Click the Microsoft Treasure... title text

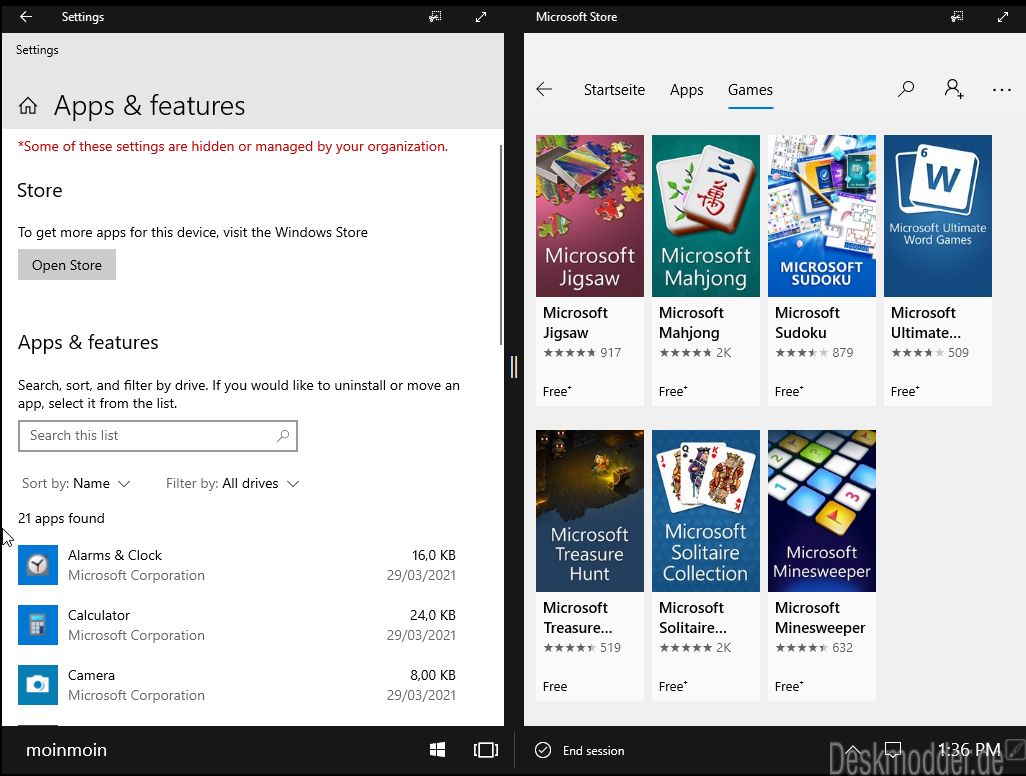(x=578, y=618)
